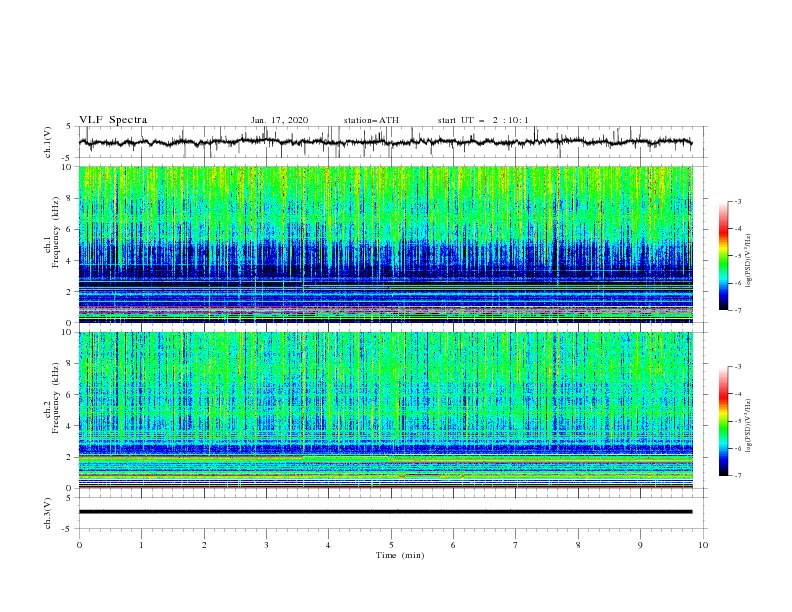The image size is (792, 612).
Task: Click time axis tick label '3'
Action: point(266,545)
